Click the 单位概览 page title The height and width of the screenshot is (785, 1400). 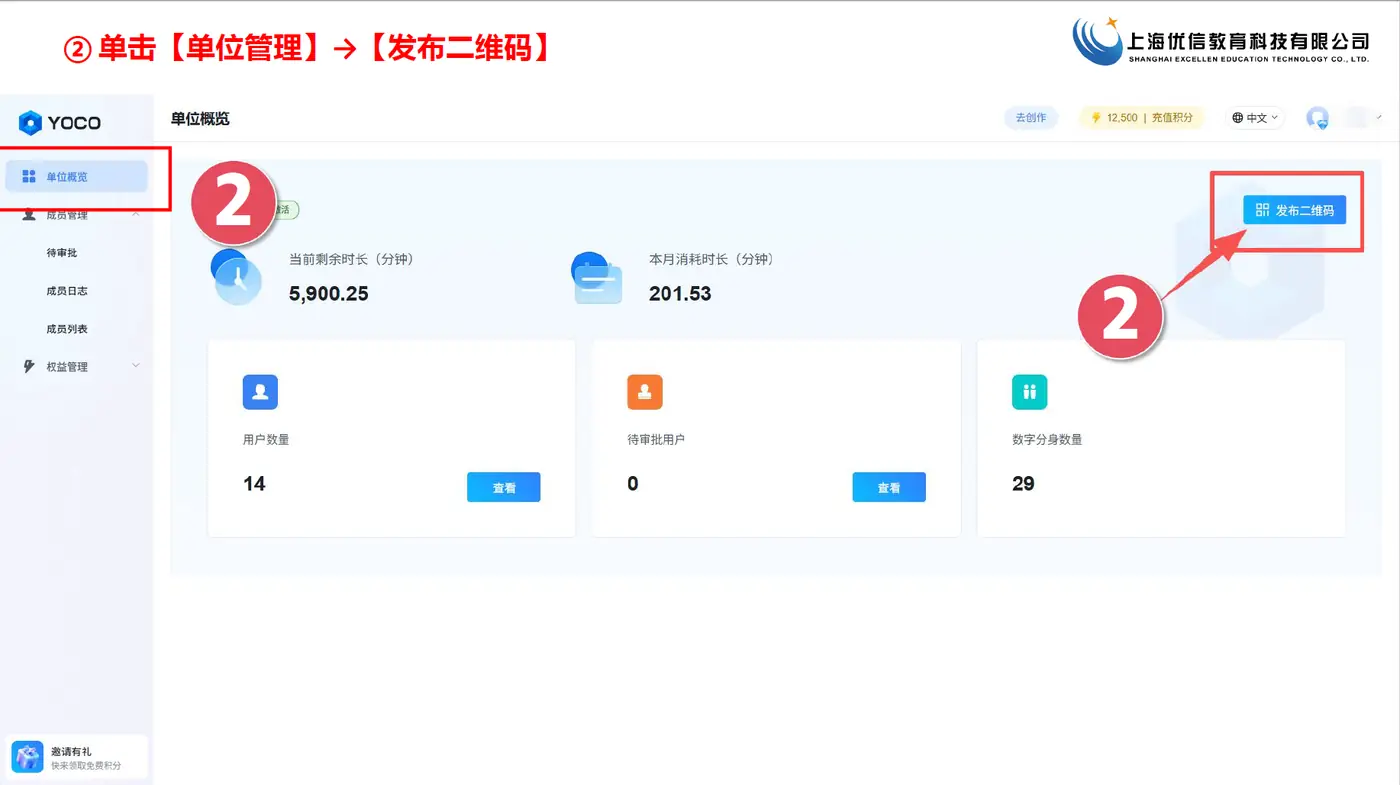click(200, 118)
